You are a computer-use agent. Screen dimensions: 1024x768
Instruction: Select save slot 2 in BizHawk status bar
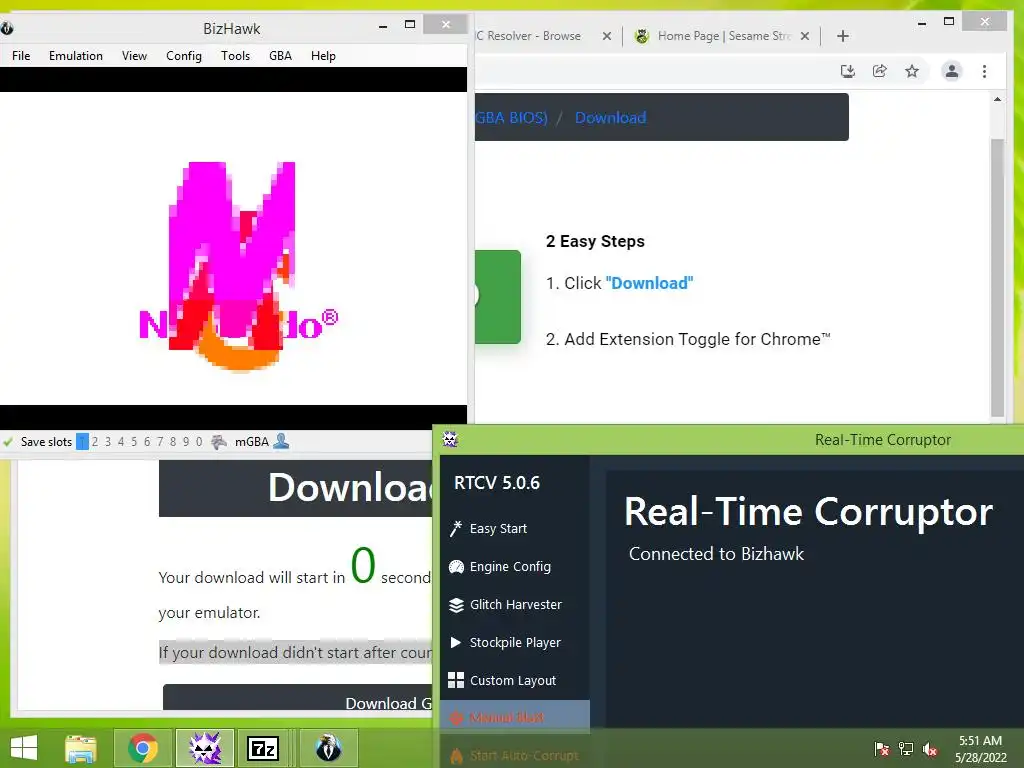tap(95, 442)
